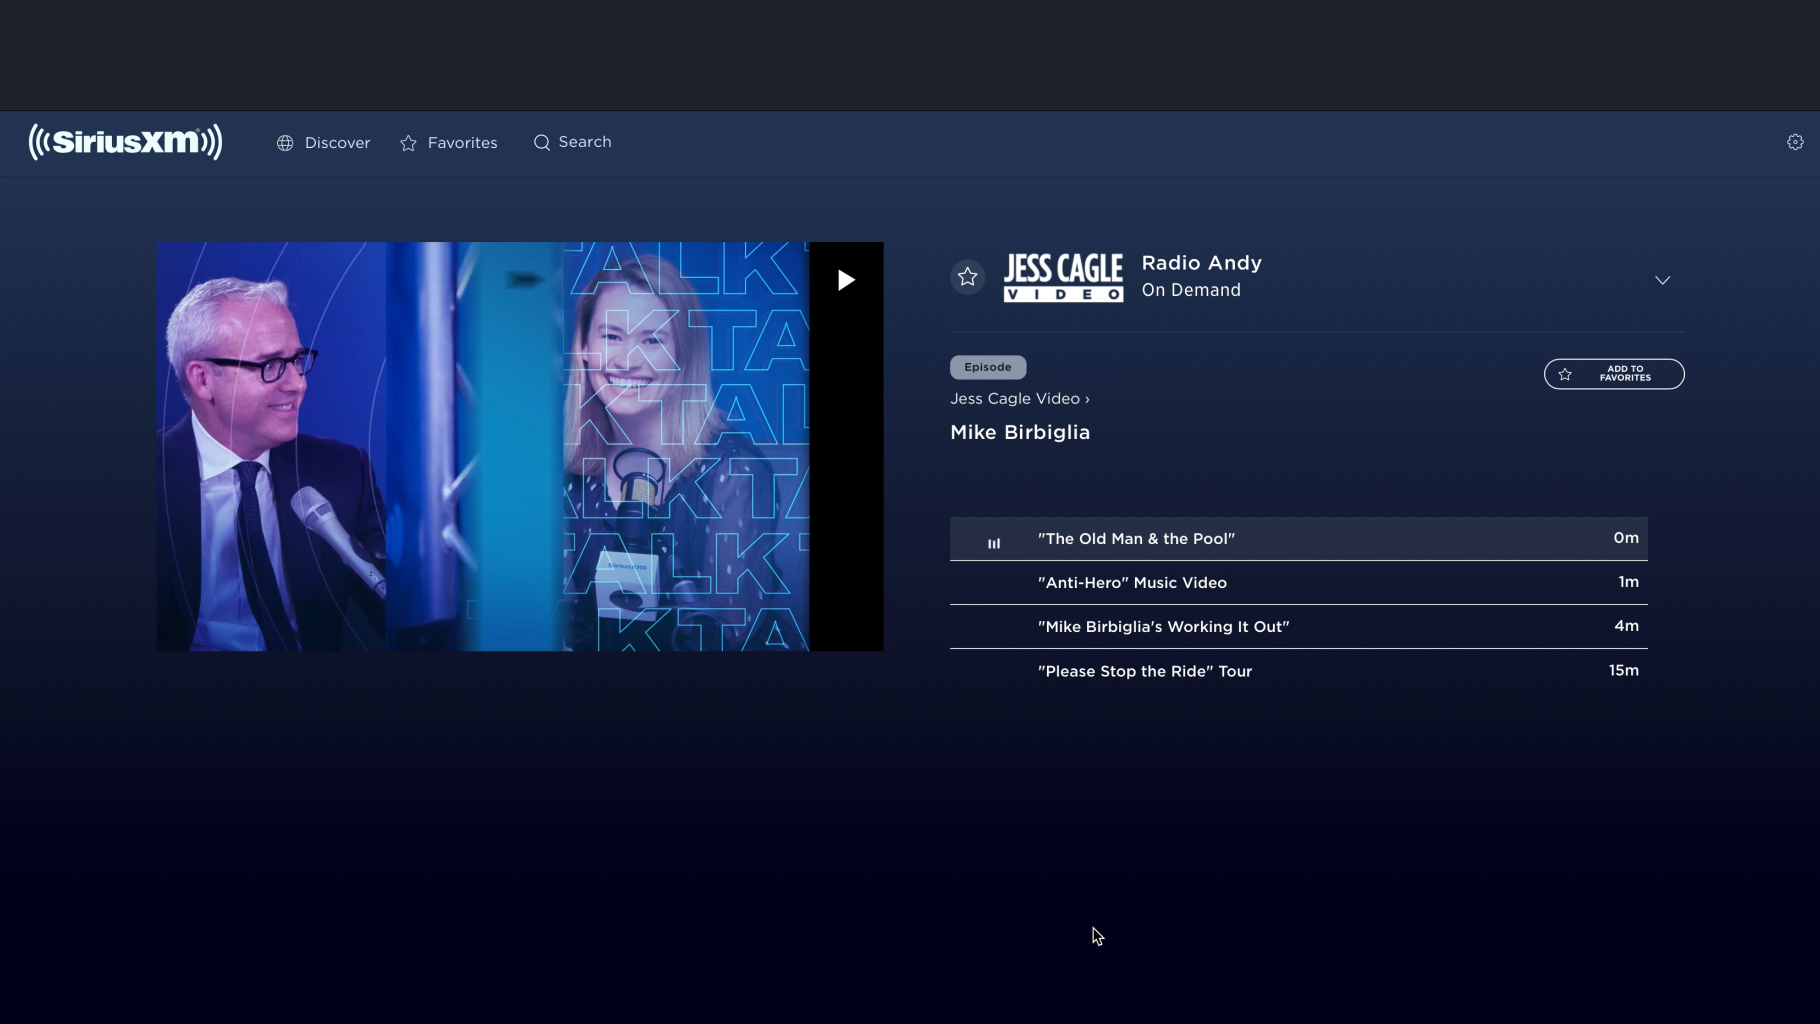Viewport: 1820px width, 1024px height.
Task: Select the Anti-Hero Music Video track
Action: point(1131,582)
